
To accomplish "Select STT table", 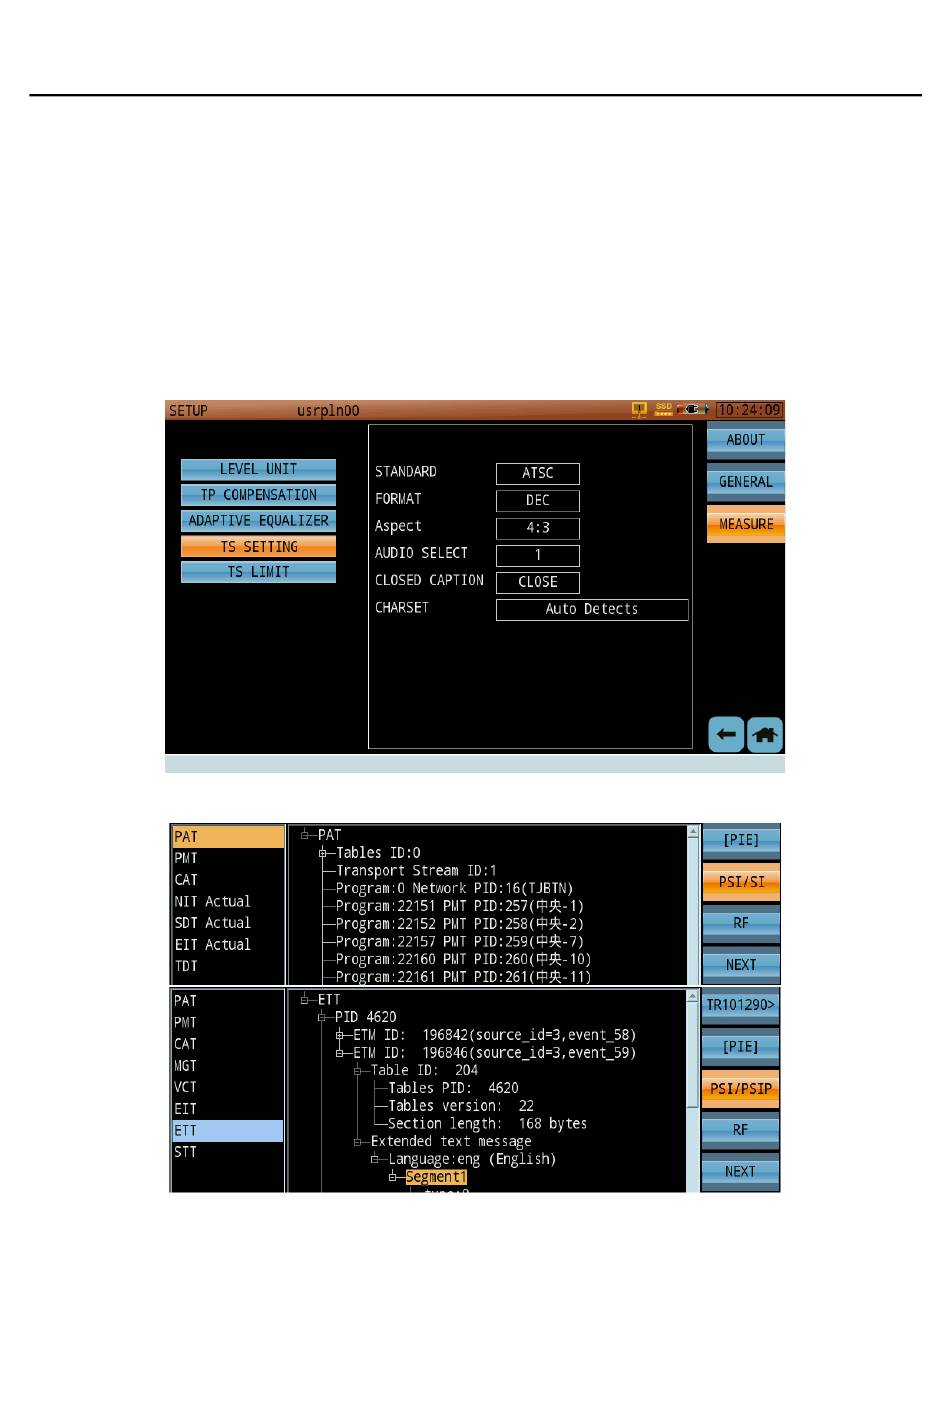I will click(228, 1153).
